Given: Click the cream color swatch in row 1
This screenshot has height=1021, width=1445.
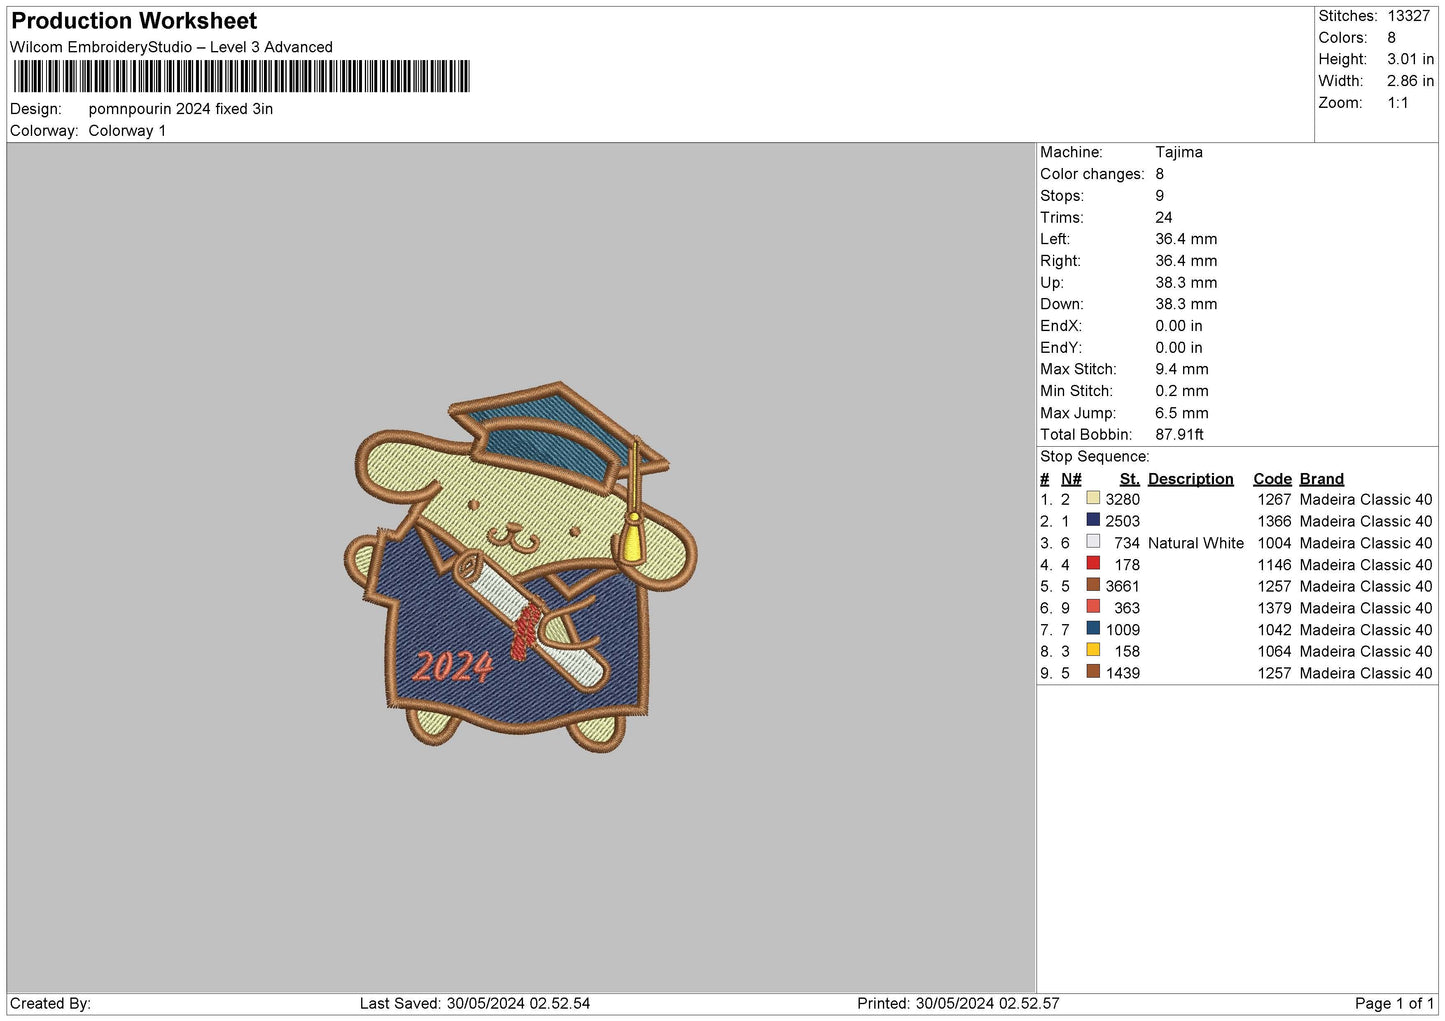Looking at the screenshot, I should click(1093, 498).
